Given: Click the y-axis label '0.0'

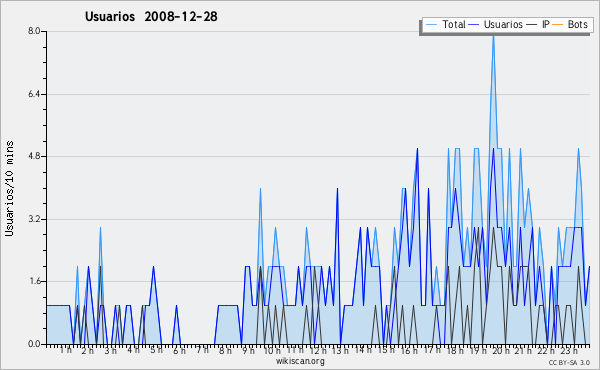Looking at the screenshot, I should [34, 344].
